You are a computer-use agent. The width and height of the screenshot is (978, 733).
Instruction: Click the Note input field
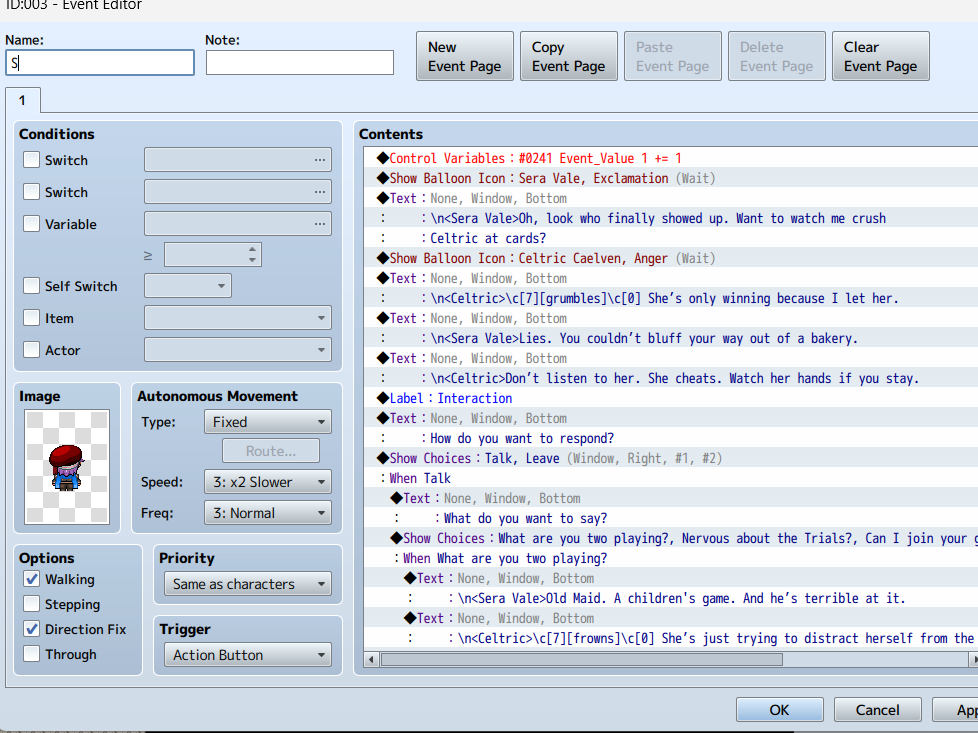300,63
